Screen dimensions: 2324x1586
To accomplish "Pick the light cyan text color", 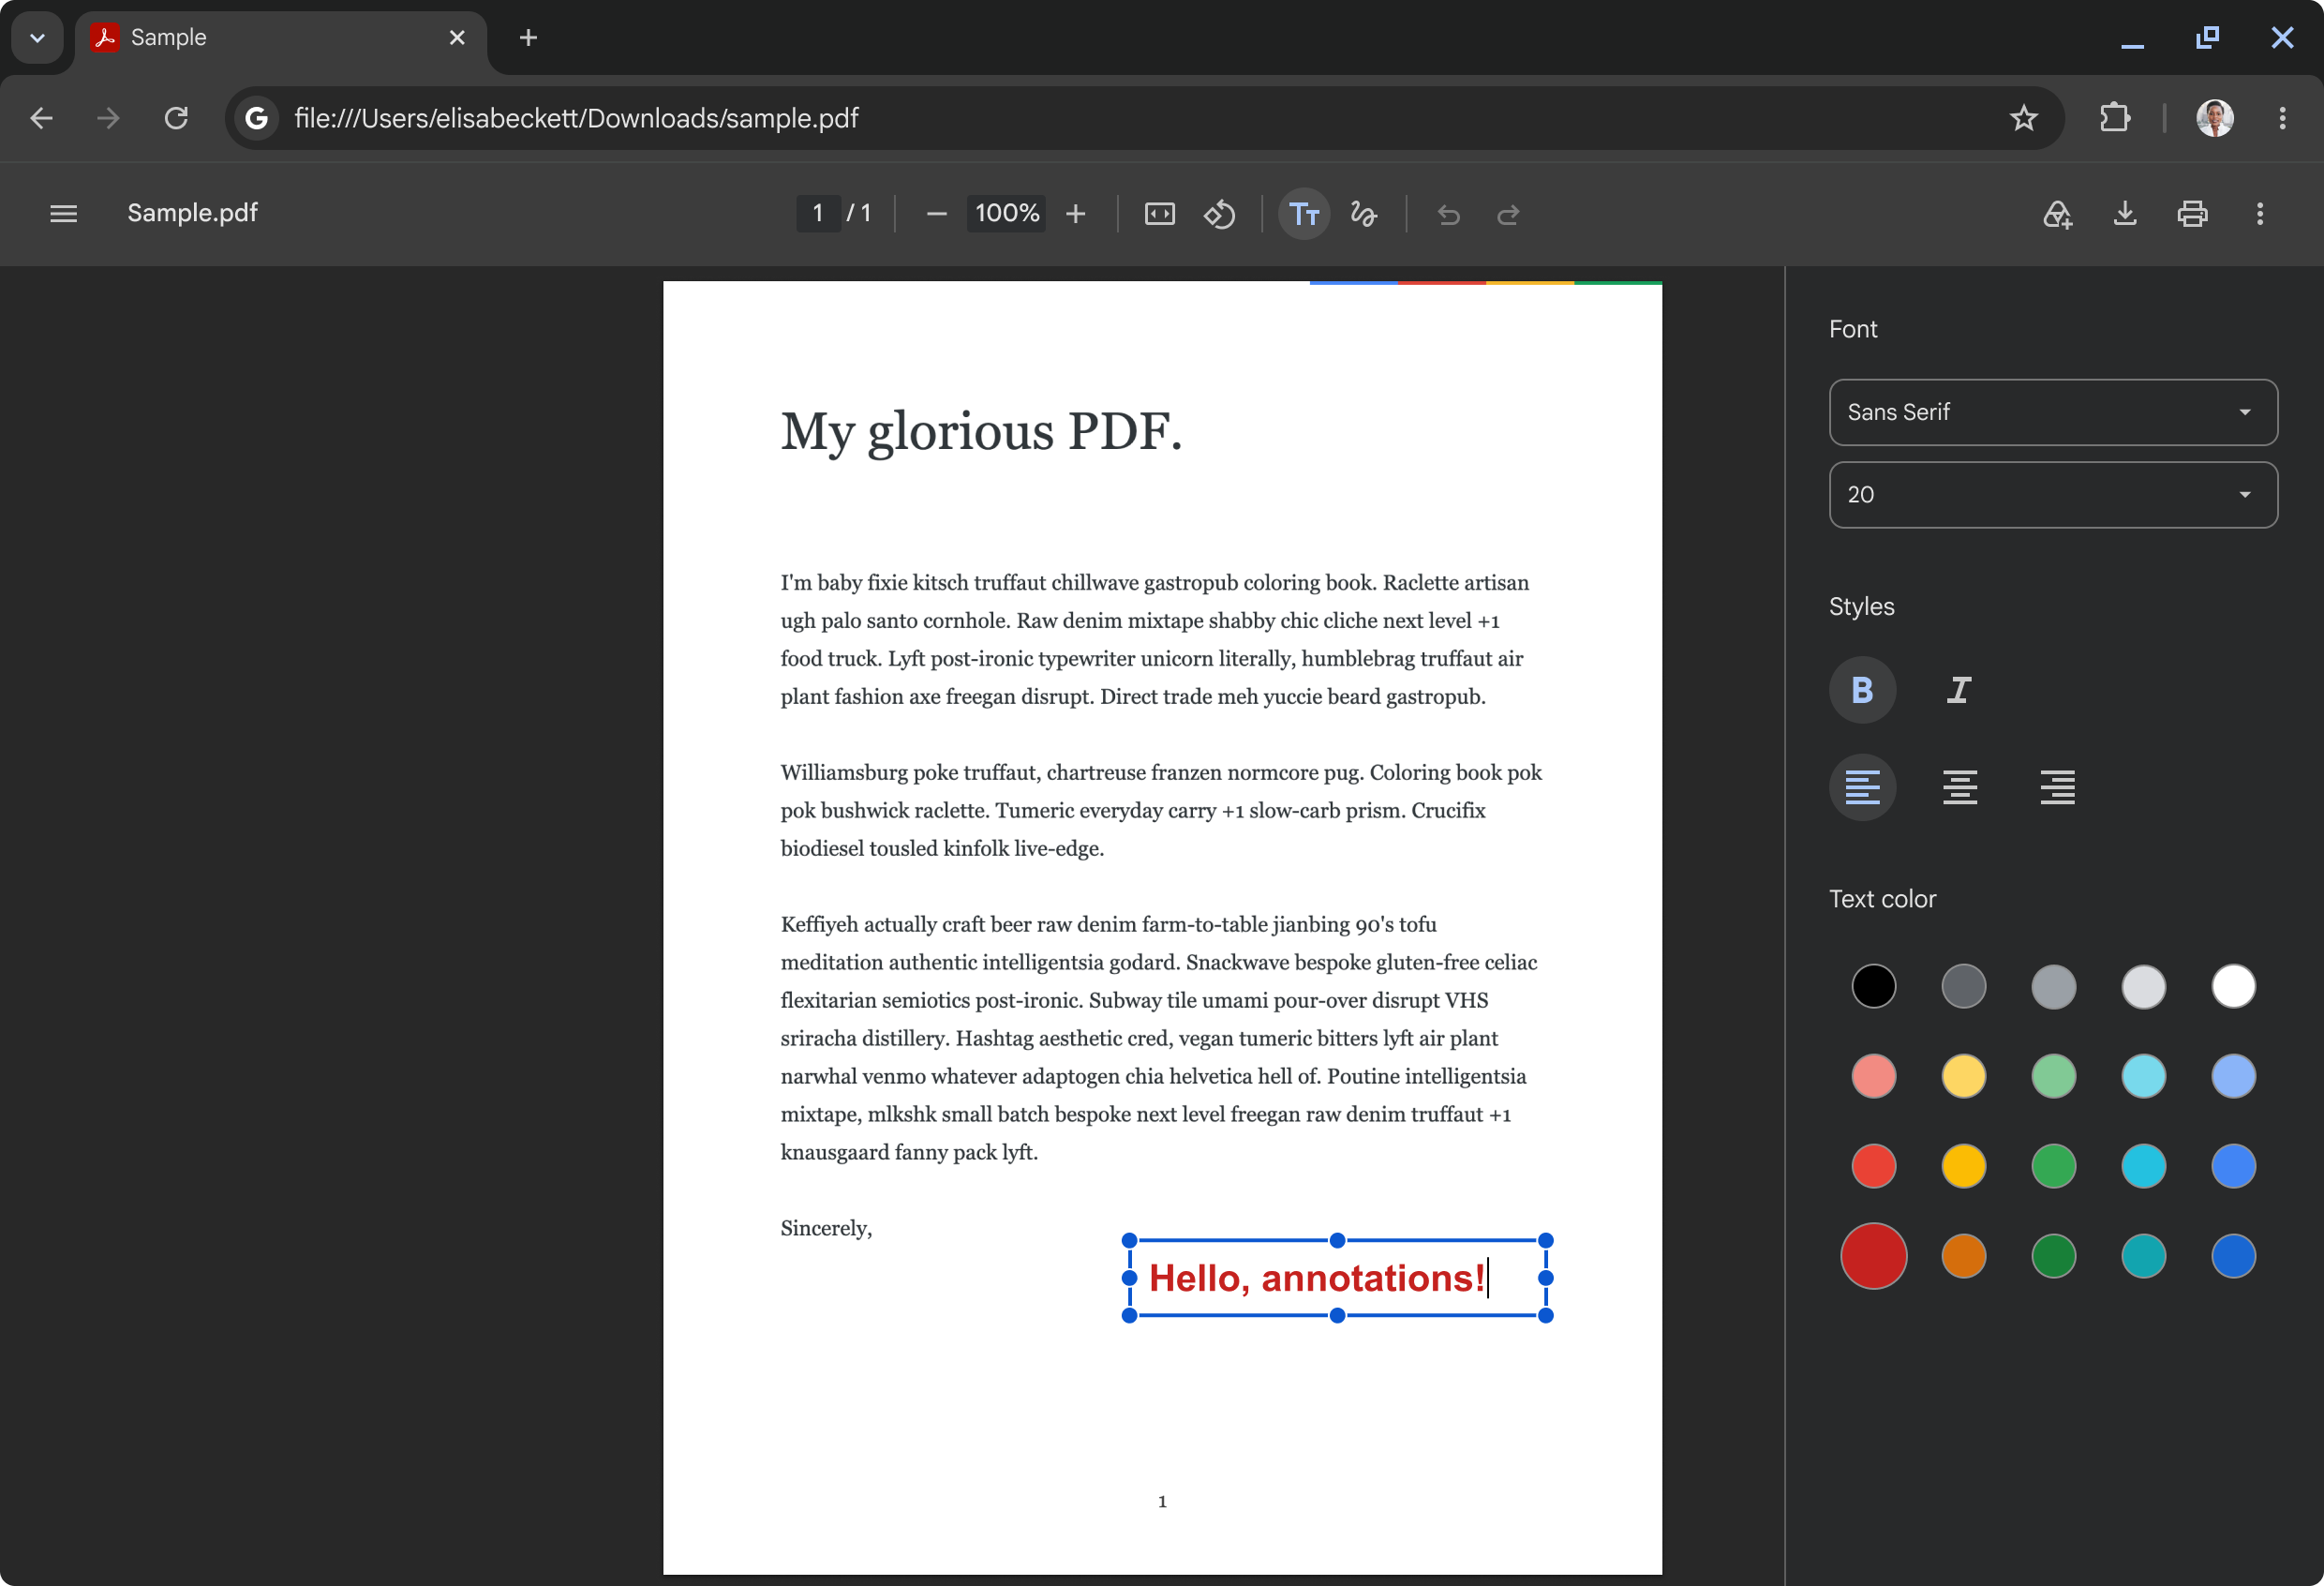I will [2143, 1076].
